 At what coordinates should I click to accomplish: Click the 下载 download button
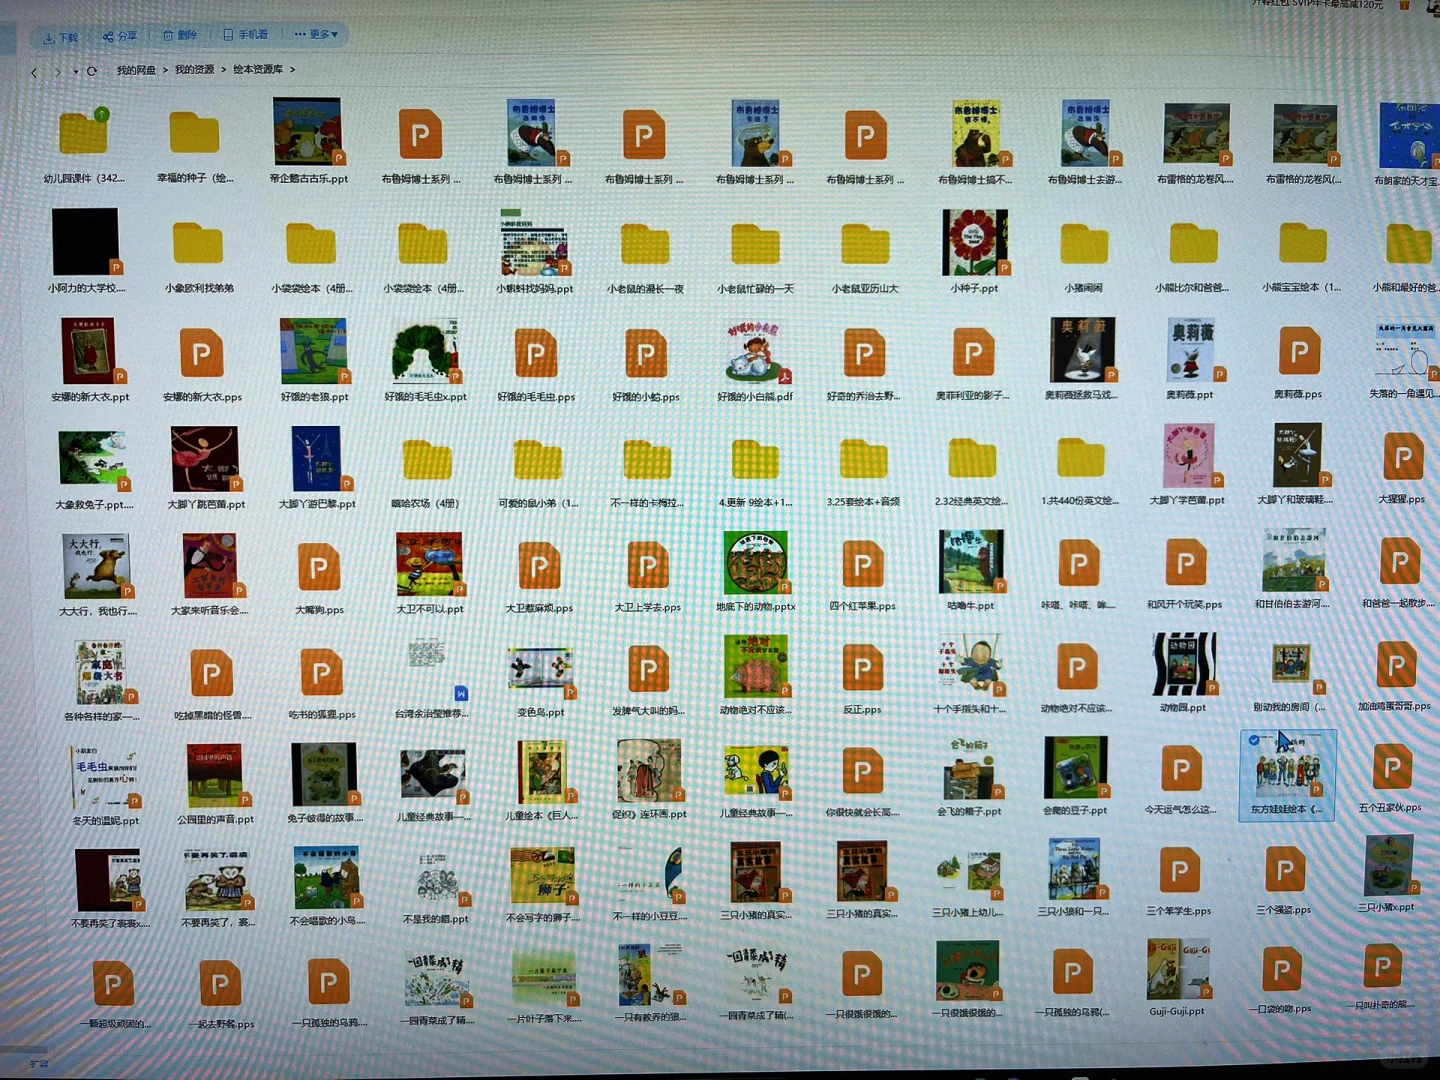pyautogui.click(x=61, y=37)
